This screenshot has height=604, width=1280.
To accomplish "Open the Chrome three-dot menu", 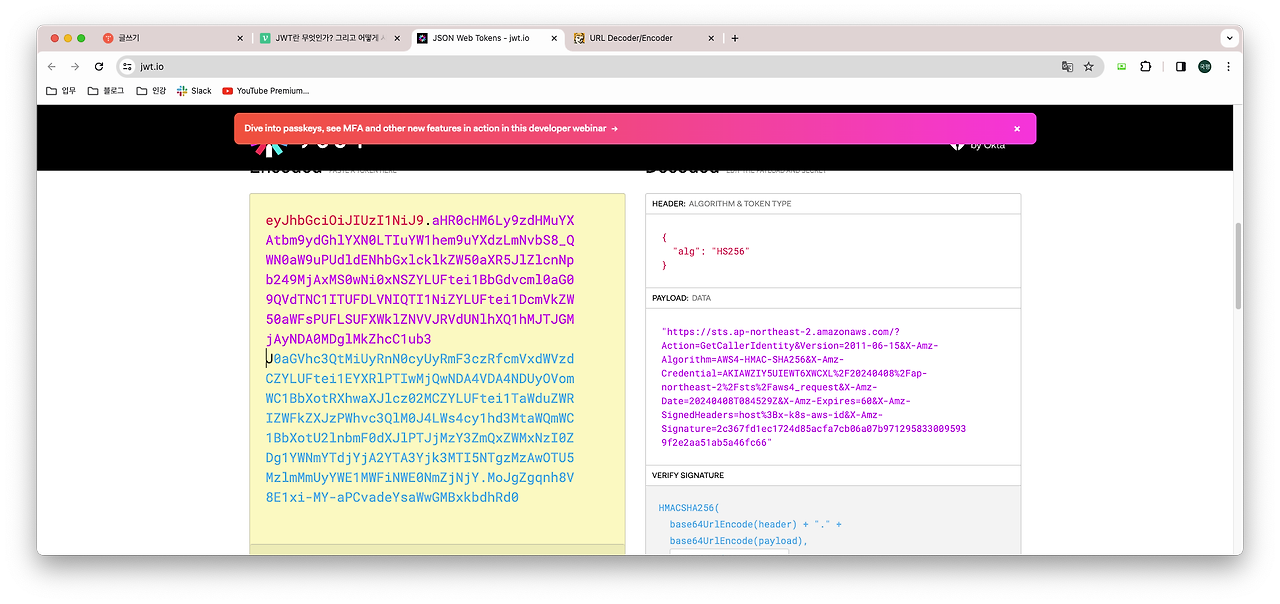I will (x=1228, y=66).
